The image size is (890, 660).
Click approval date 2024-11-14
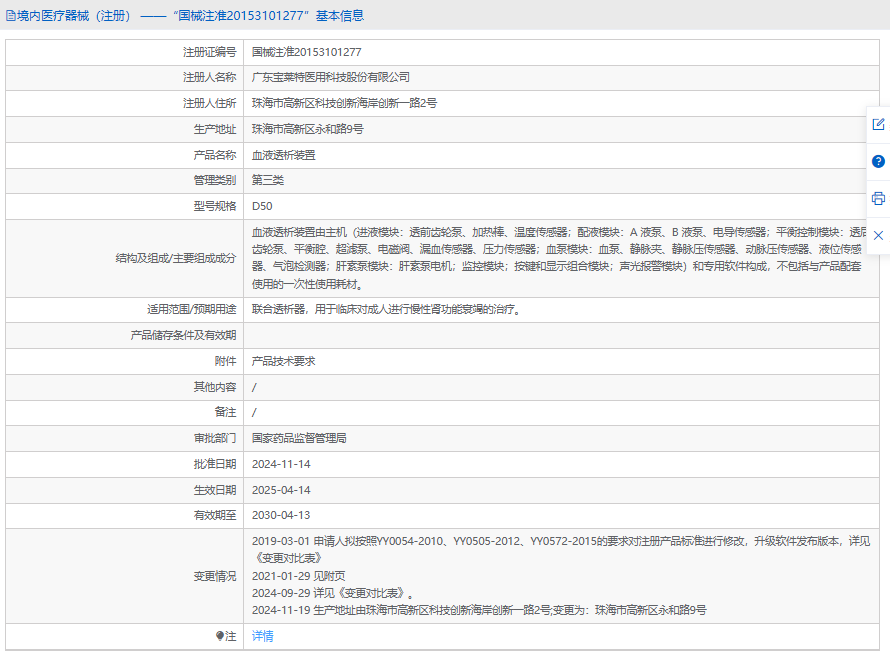point(281,464)
